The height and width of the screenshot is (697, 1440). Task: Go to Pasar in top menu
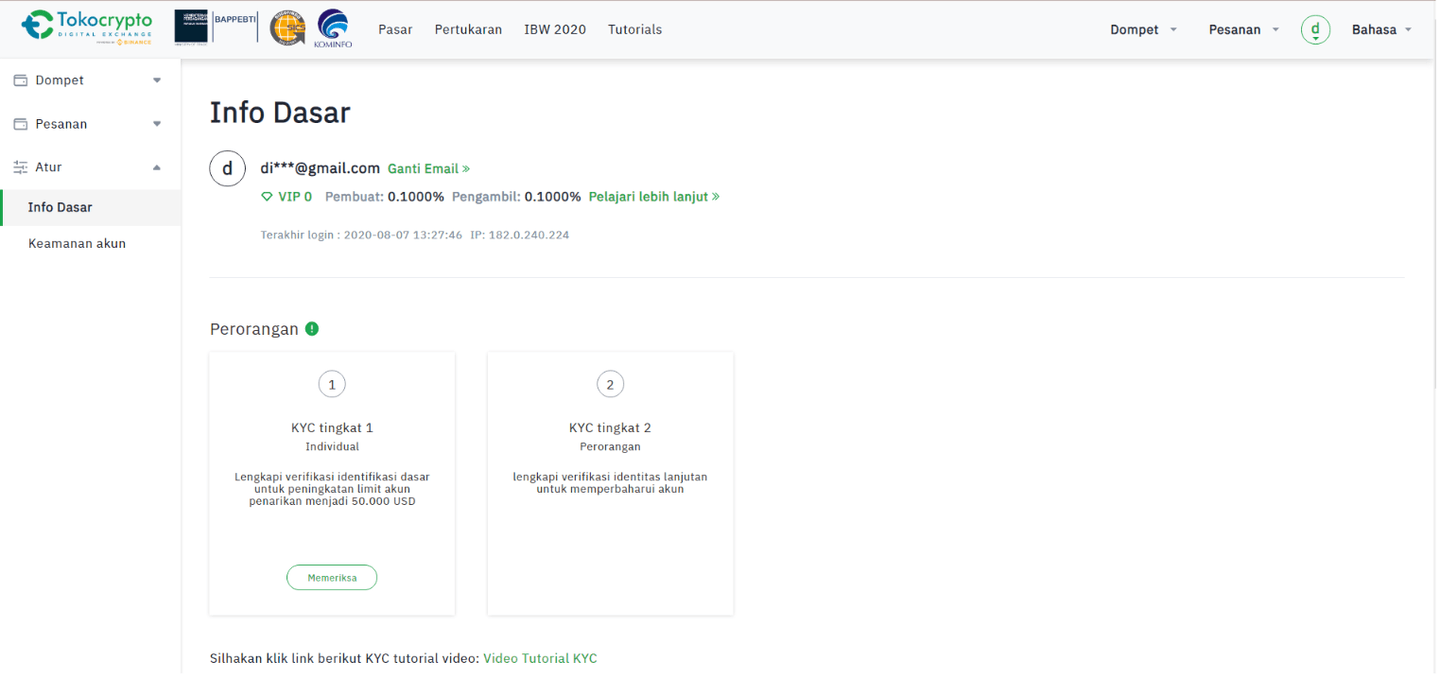tap(395, 30)
